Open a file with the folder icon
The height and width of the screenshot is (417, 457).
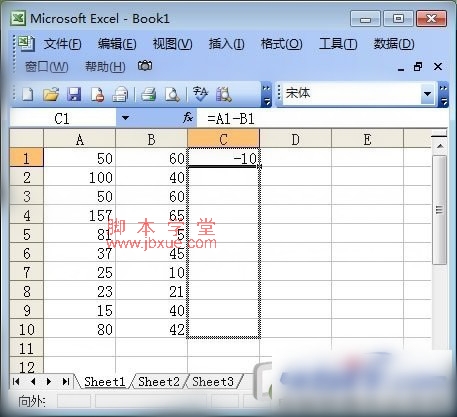click(x=51, y=94)
